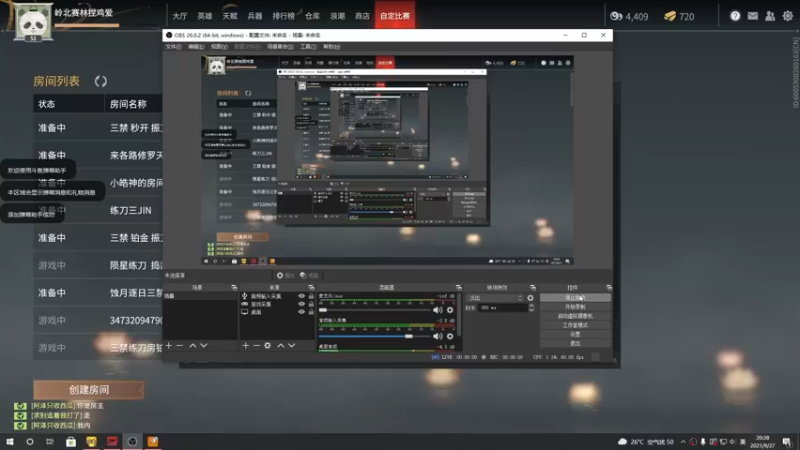Click 启动虚拟摄像机 button
Image resolution: width=800 pixels, height=450 pixels.
click(575, 316)
